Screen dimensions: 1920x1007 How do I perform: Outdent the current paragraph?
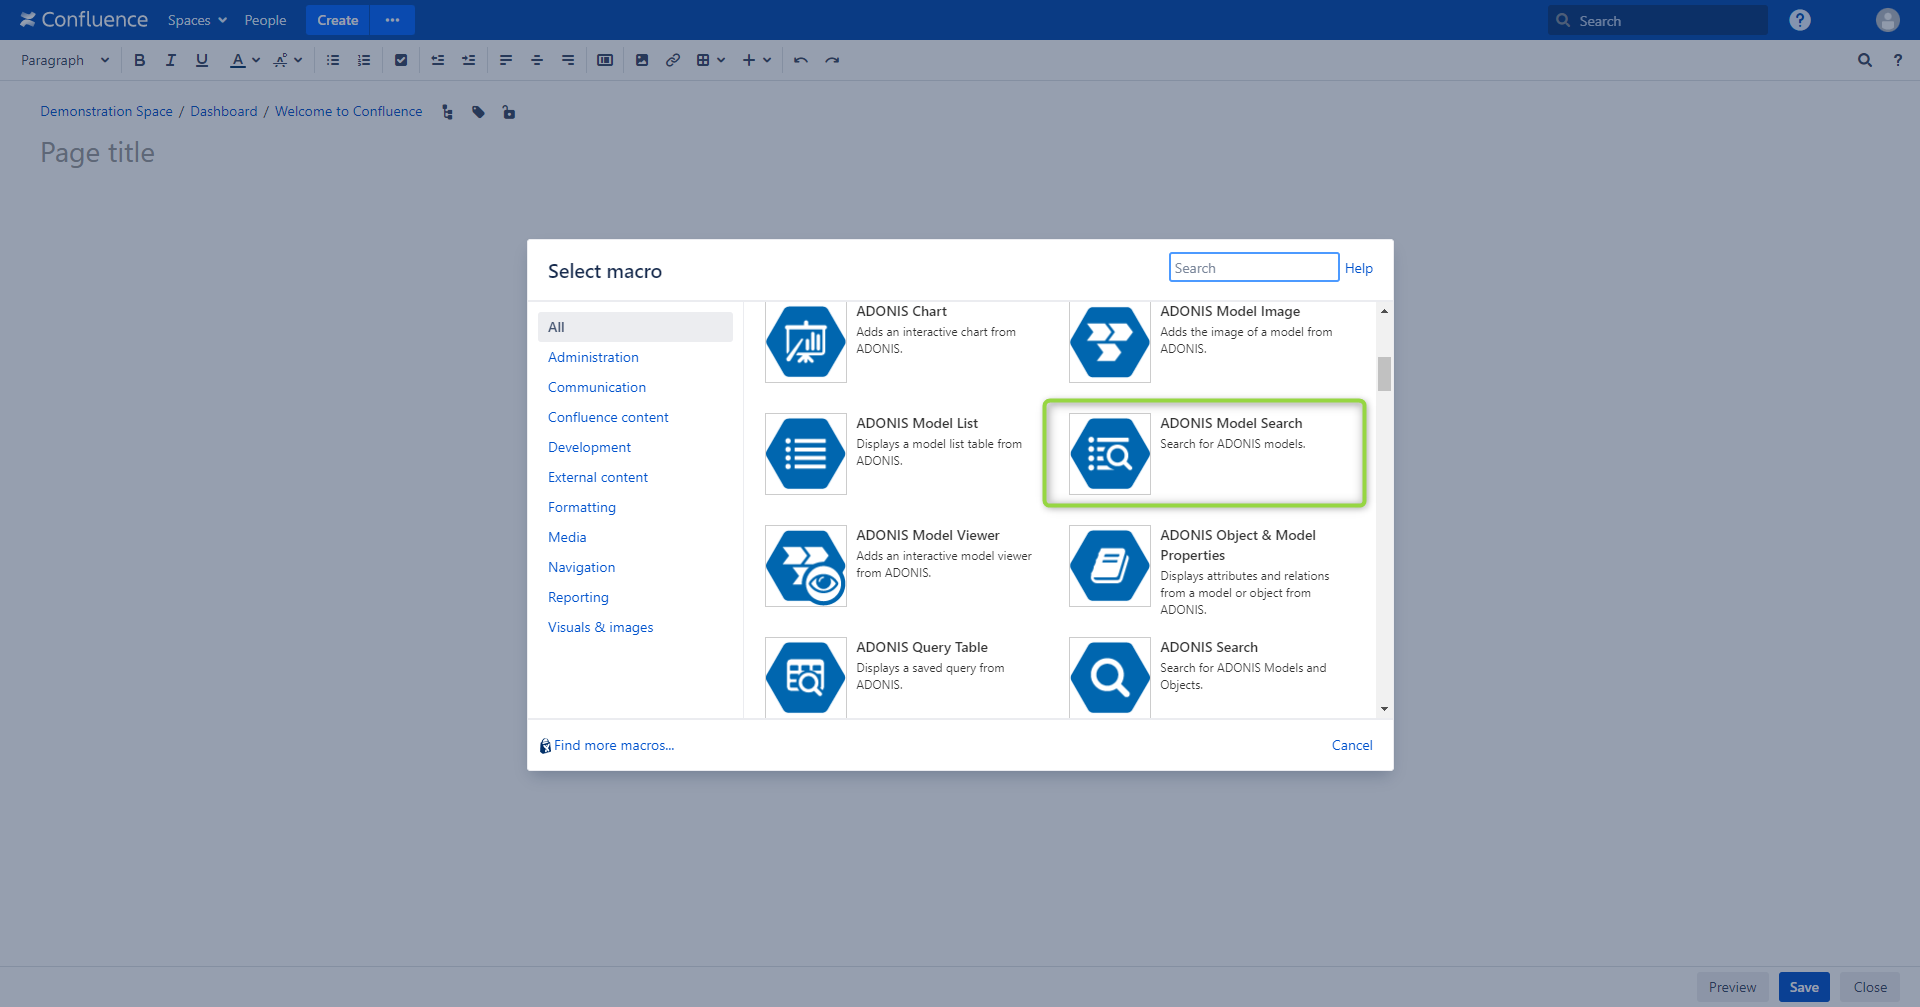438,60
